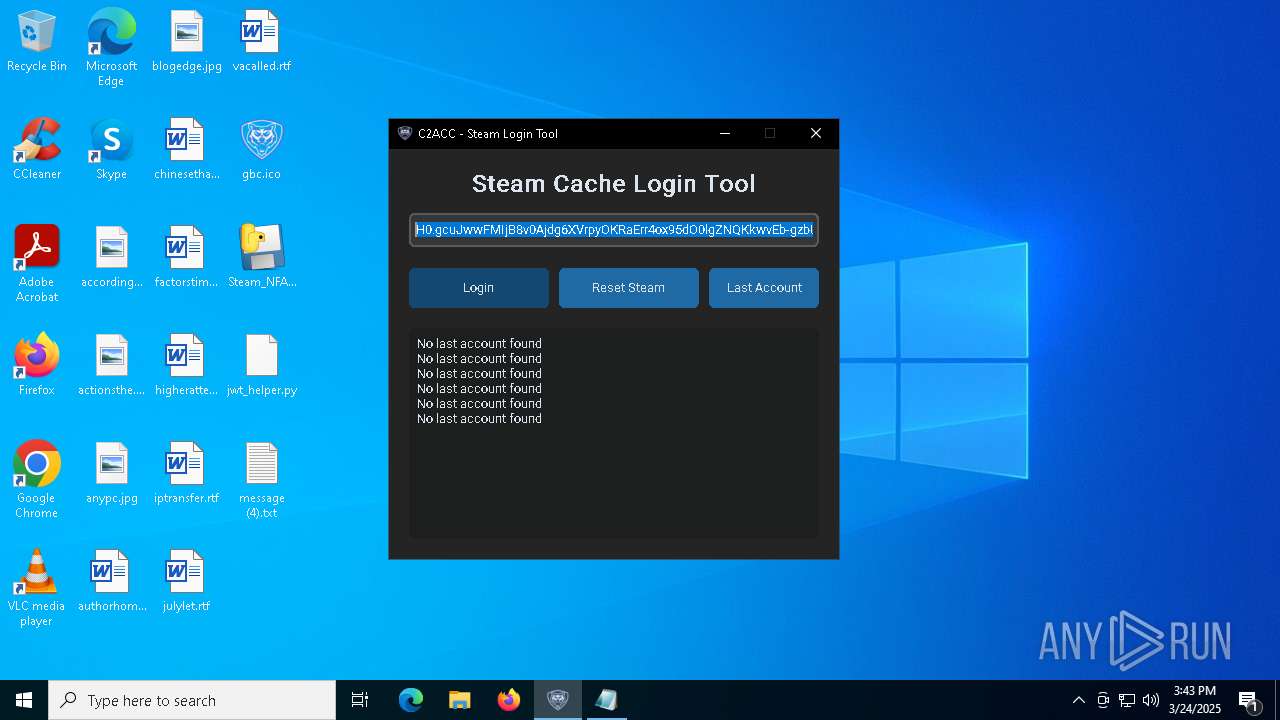The height and width of the screenshot is (720, 1280).
Task: Click the first 'No last account found' log line
Action: (x=479, y=344)
